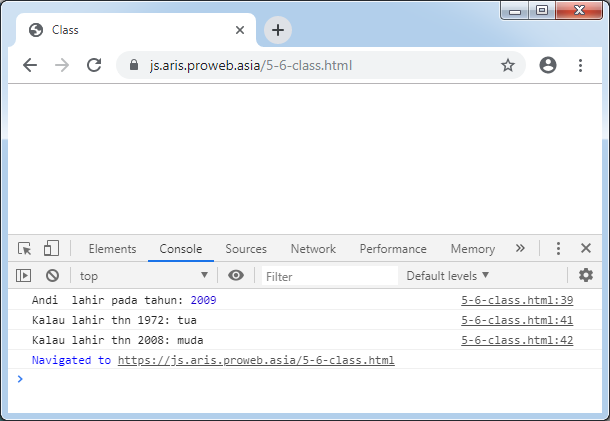Click the address bar URL
610x421 pixels.
click(x=251, y=65)
